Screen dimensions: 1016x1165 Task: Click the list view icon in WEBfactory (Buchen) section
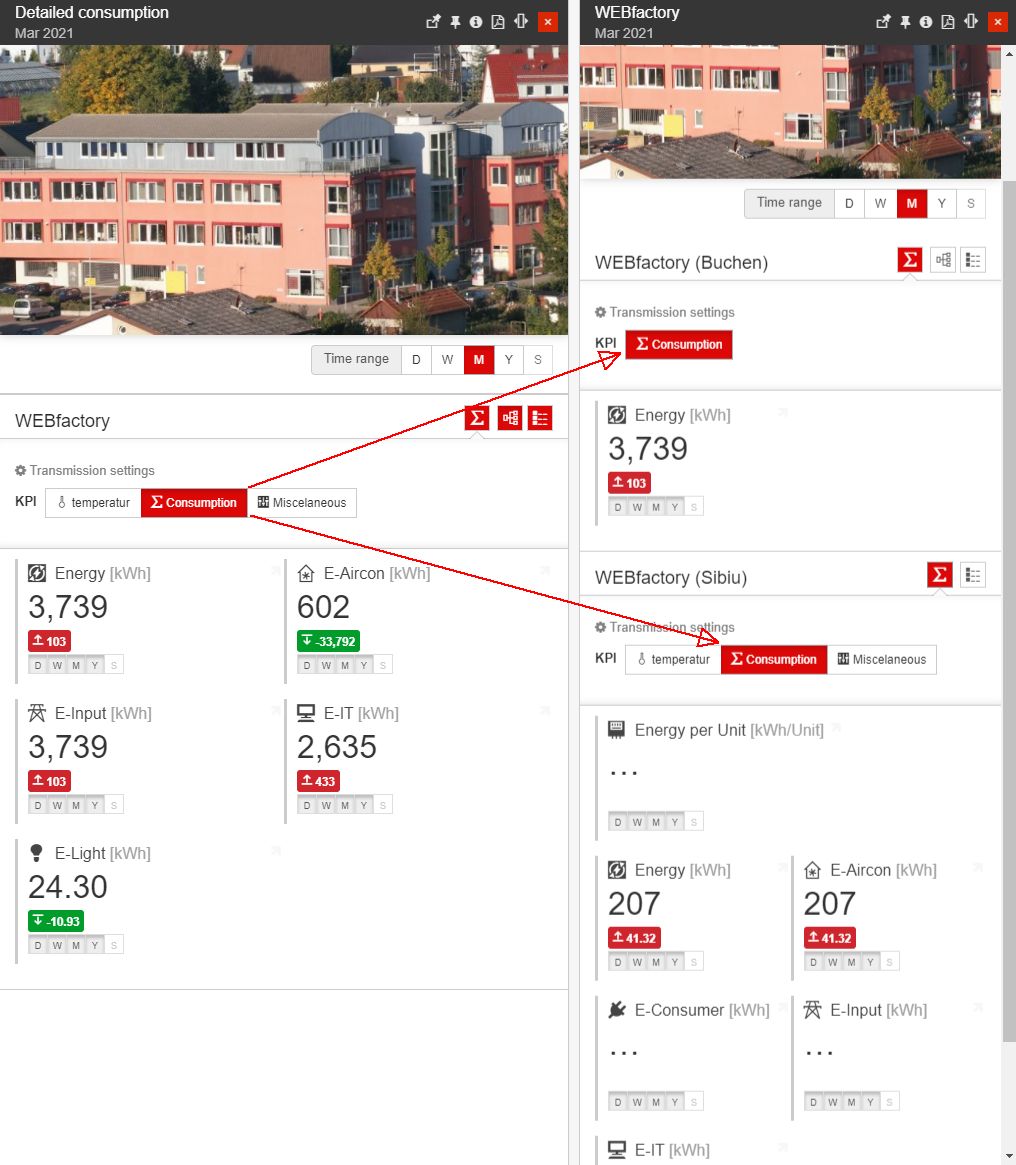click(972, 261)
